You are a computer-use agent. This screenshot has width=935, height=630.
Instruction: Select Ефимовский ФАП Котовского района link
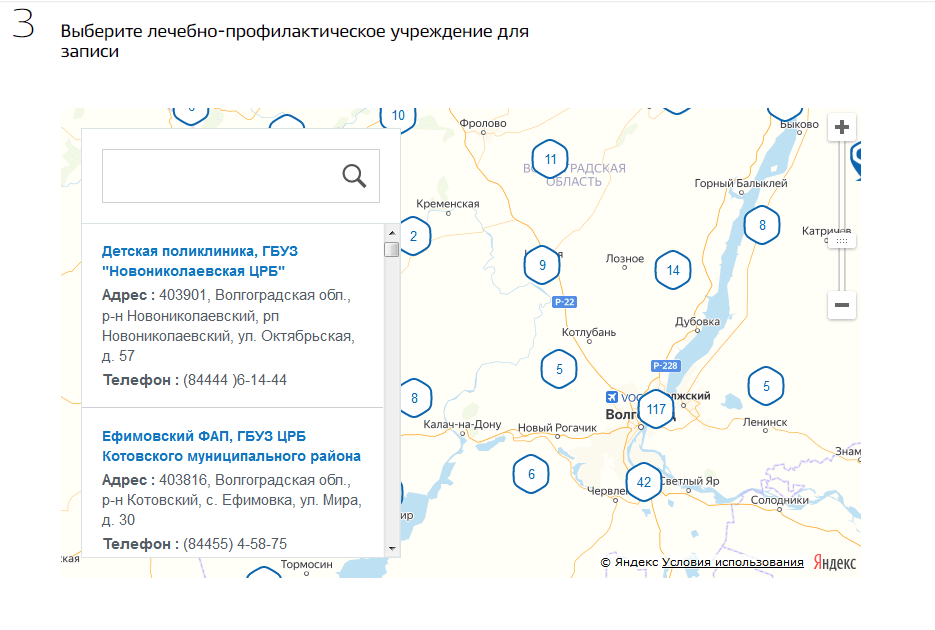coord(231,446)
